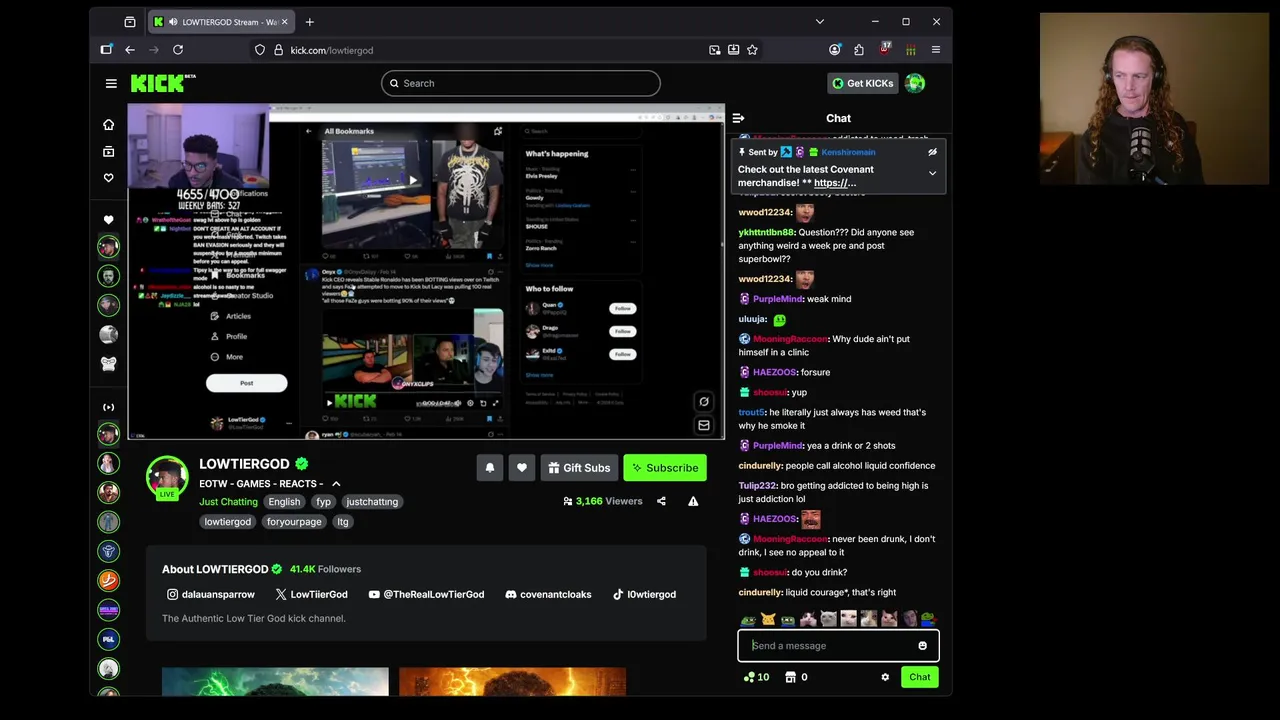Click the LOWTIERGOD live channel avatar
Screen dimensions: 1280x720
[167, 478]
